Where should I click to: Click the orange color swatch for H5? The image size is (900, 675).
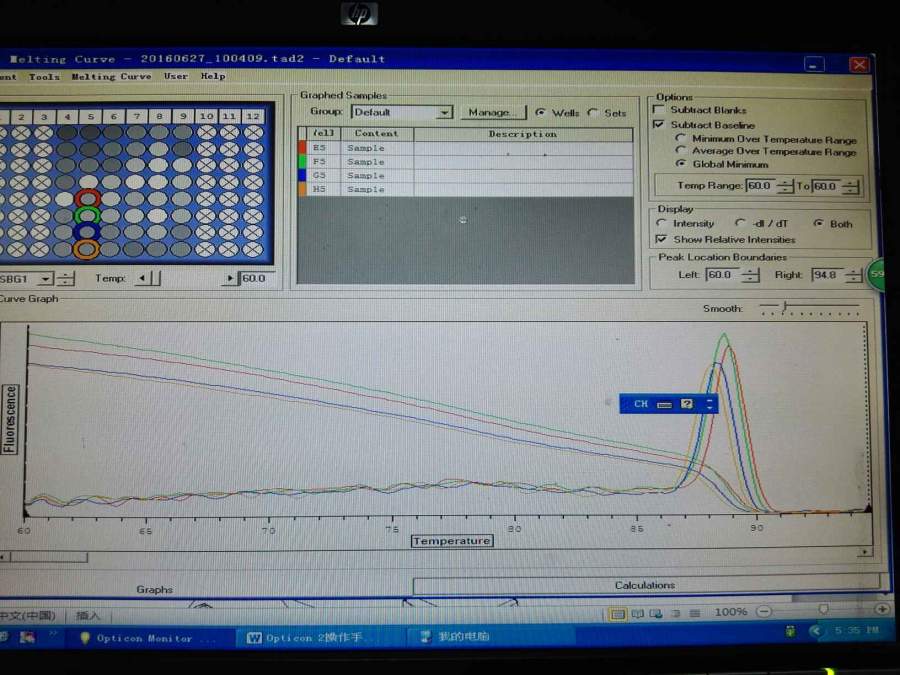[302, 189]
